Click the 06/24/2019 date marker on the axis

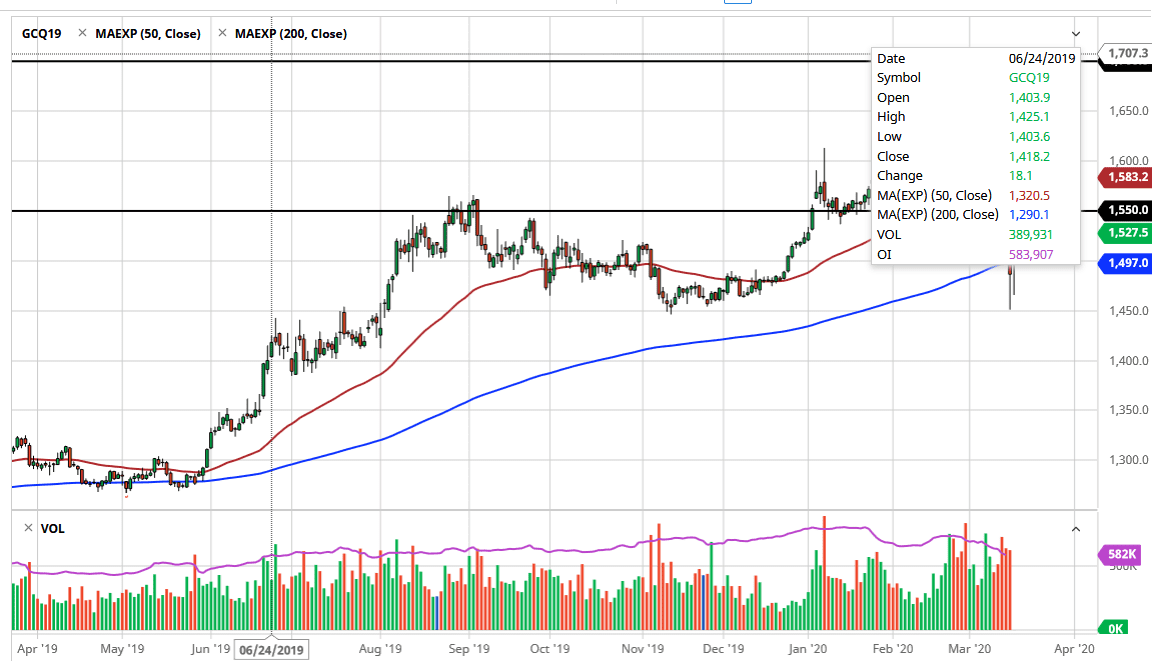271,650
